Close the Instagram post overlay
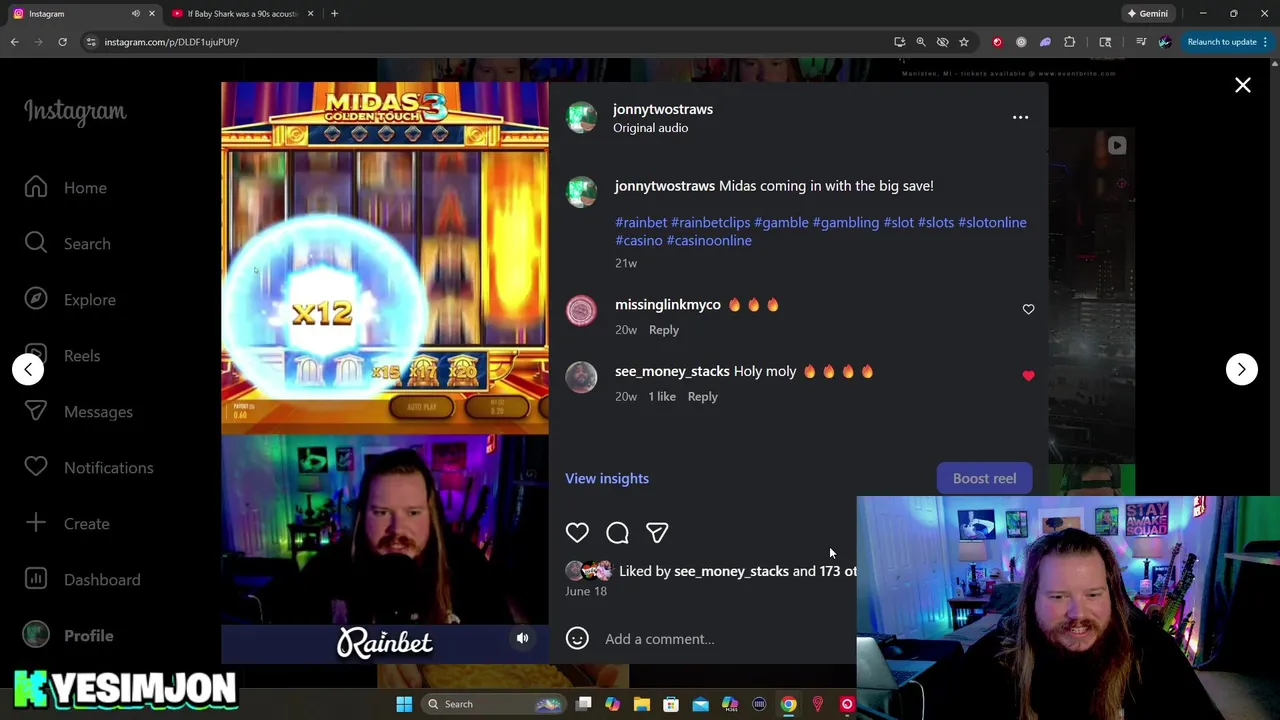 (x=1242, y=85)
